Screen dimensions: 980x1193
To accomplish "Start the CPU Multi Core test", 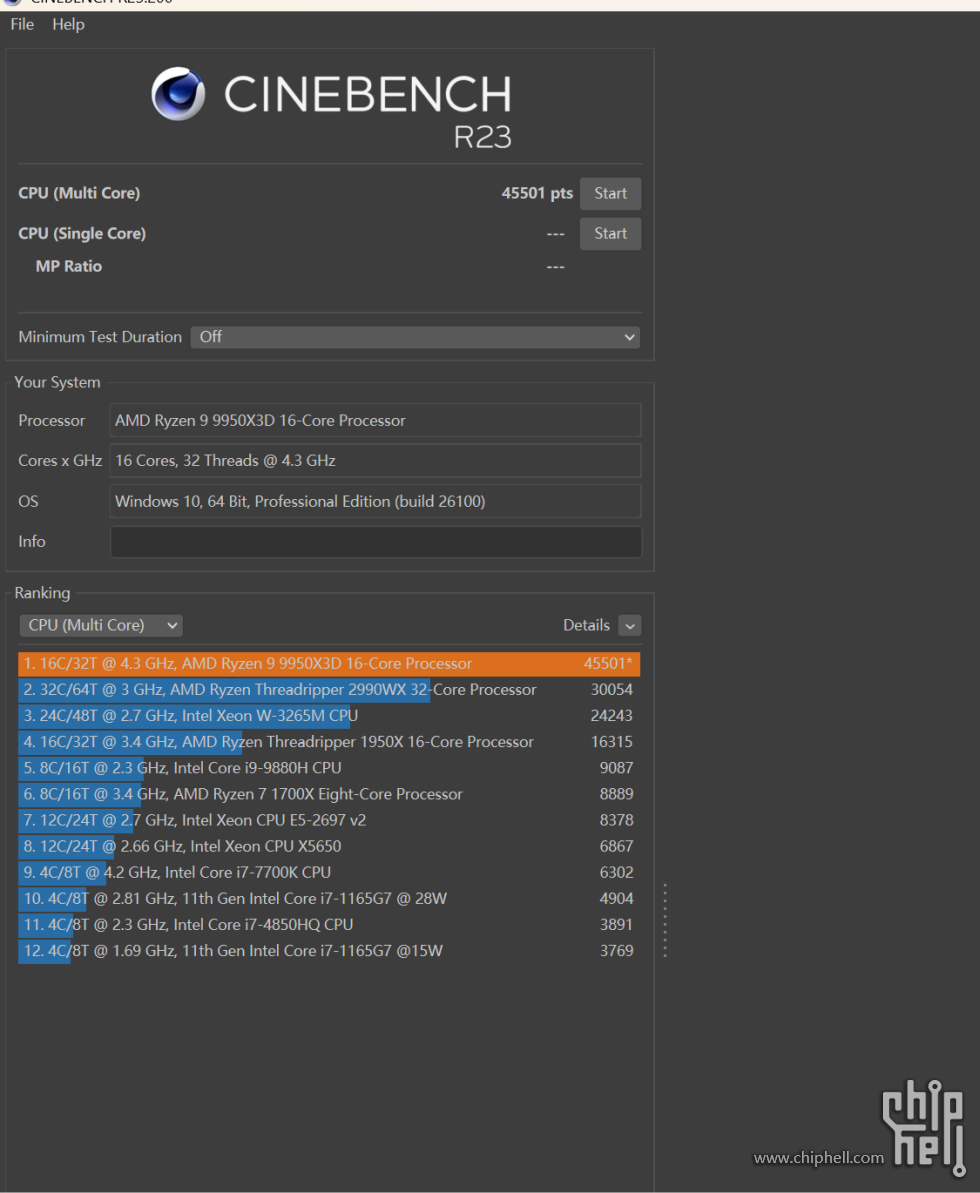I will (610, 193).
